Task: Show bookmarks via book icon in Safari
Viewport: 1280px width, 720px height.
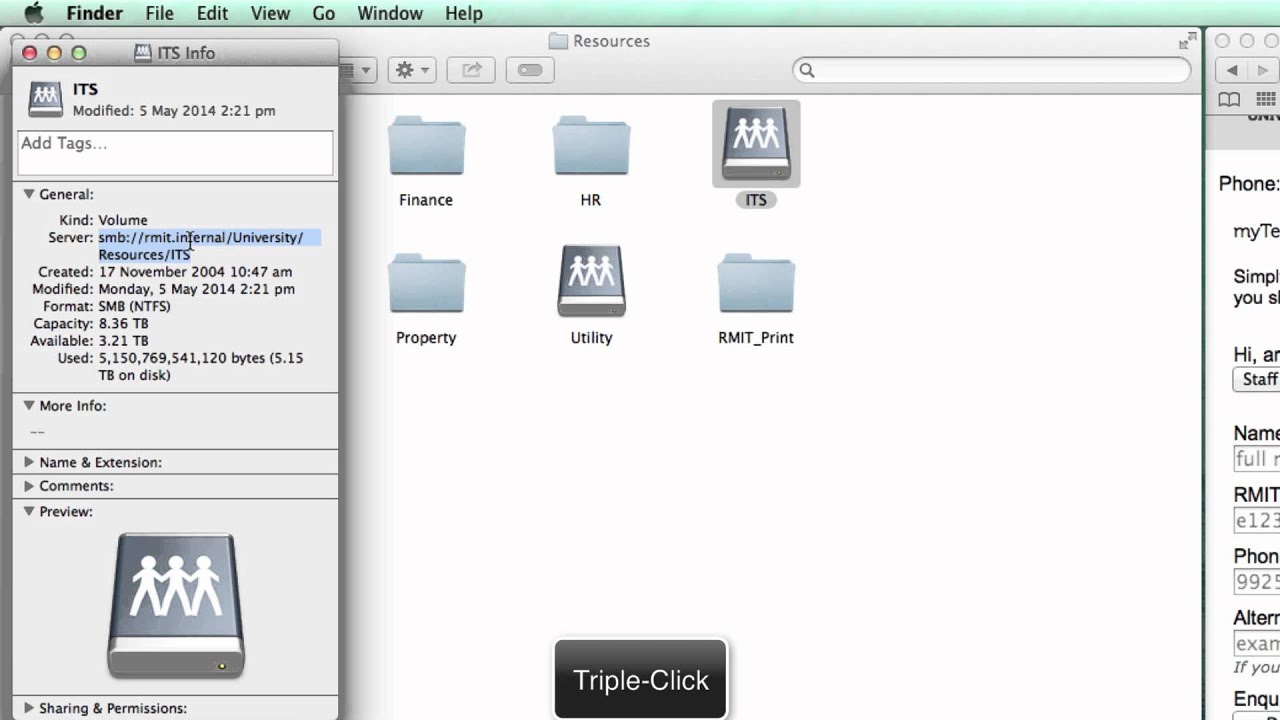Action: point(1229,99)
